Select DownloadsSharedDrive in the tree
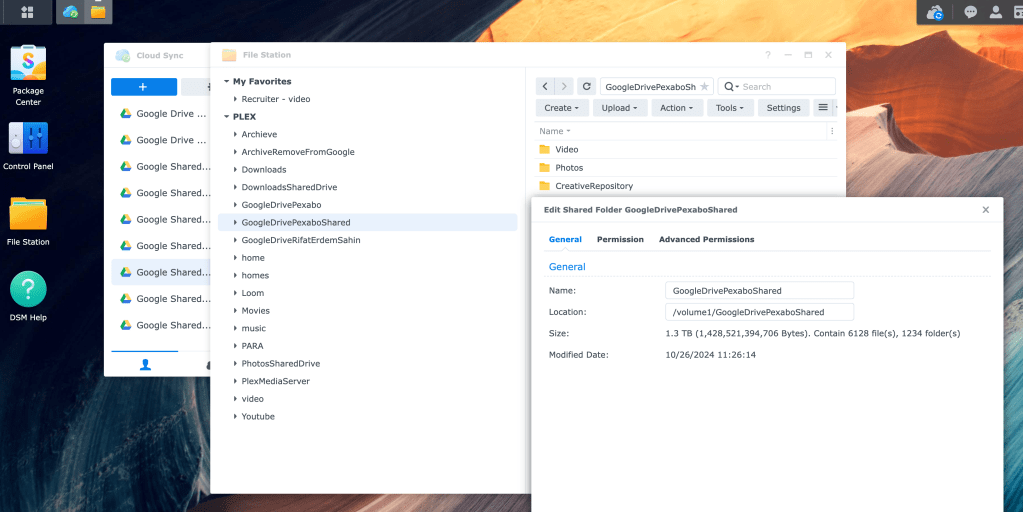The width and height of the screenshot is (1023, 512). (289, 187)
